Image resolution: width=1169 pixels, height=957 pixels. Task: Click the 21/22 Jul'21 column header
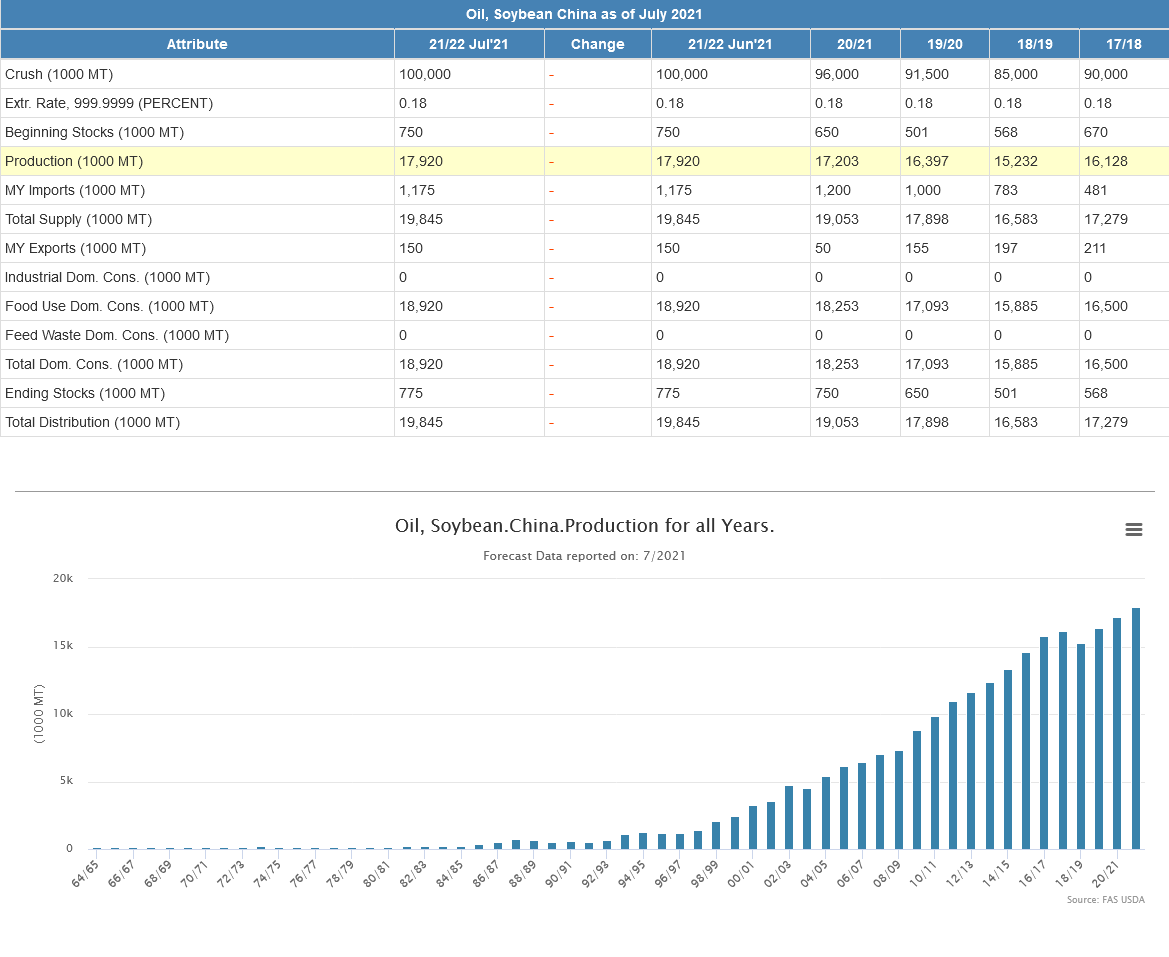469,44
